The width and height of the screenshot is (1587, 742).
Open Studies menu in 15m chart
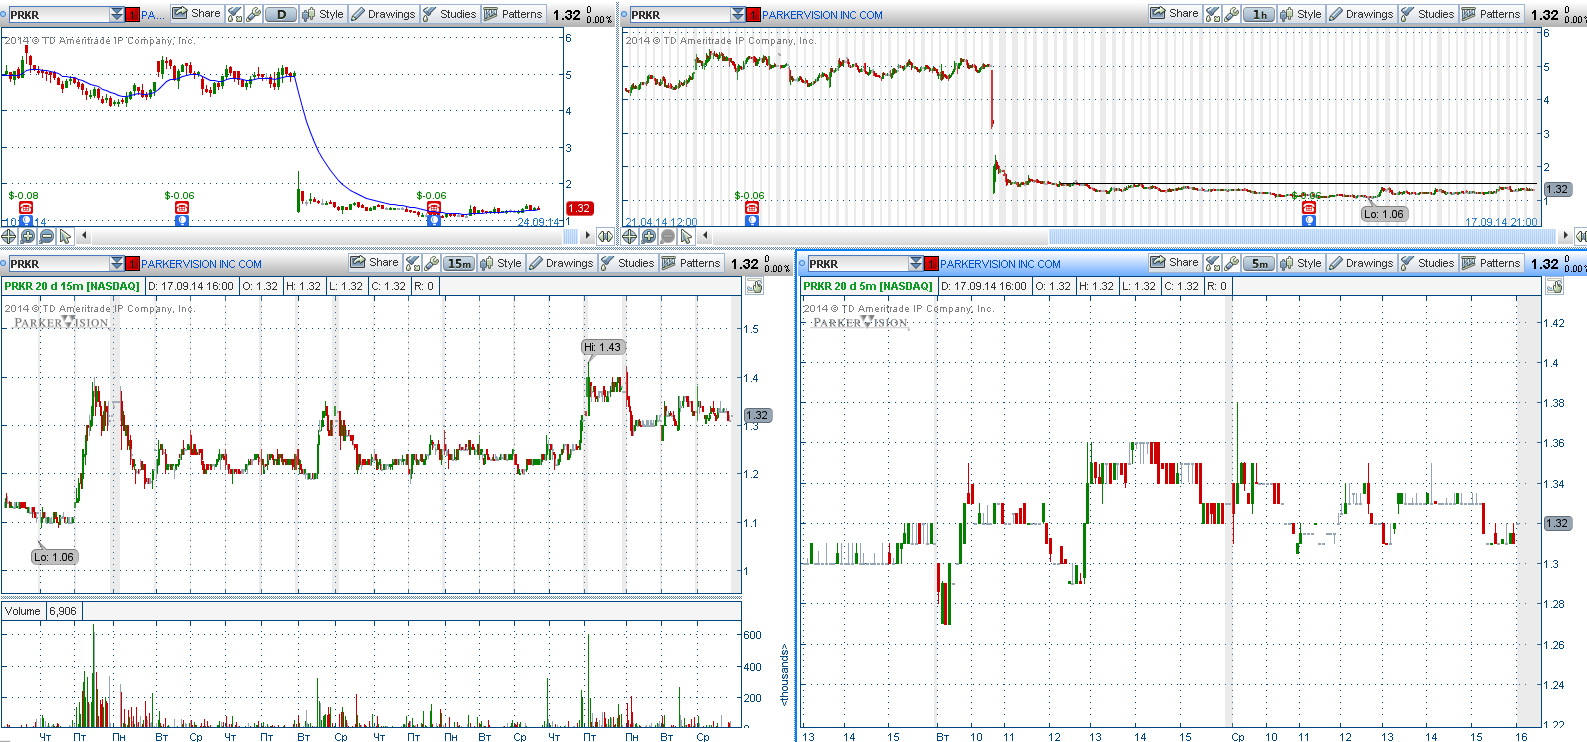pyautogui.click(x=628, y=263)
